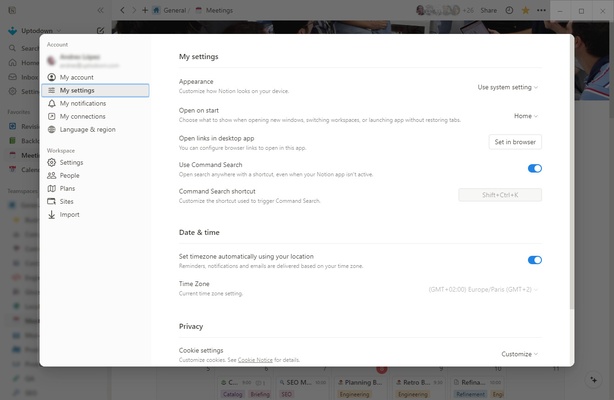Viewport: 614px width, 400px height.
Task: Click the Import download-arrow icon
Action: point(51,215)
